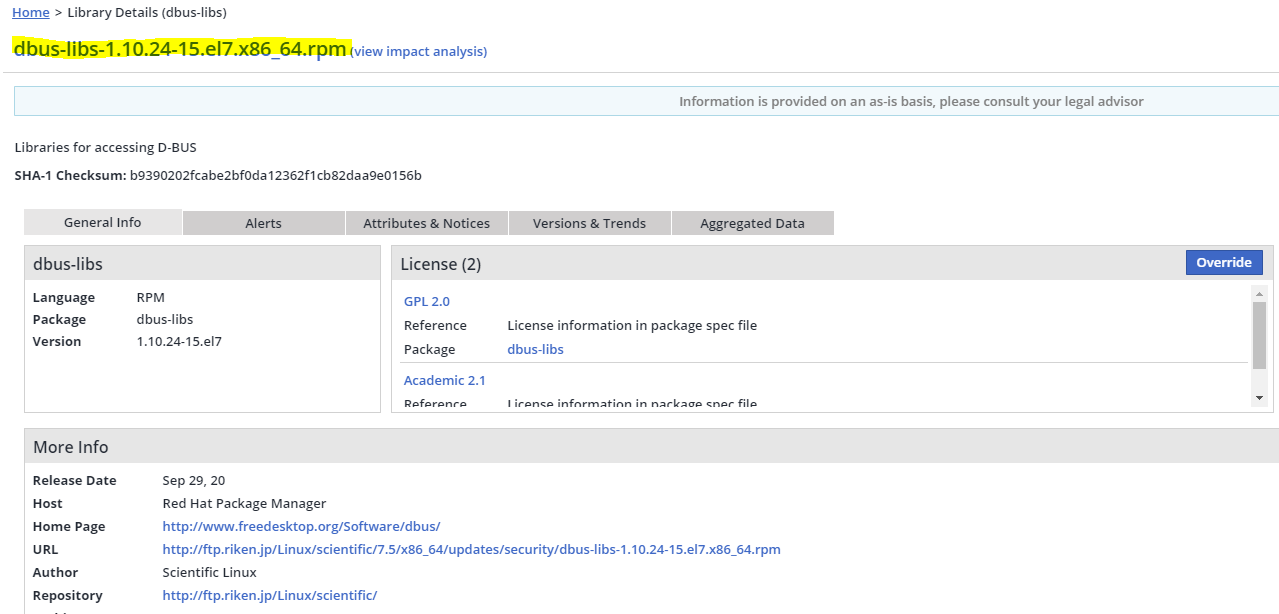This screenshot has width=1279, height=614.
Task: Click the highlighted dbus-libs rpm file name title
Action: [x=180, y=49]
